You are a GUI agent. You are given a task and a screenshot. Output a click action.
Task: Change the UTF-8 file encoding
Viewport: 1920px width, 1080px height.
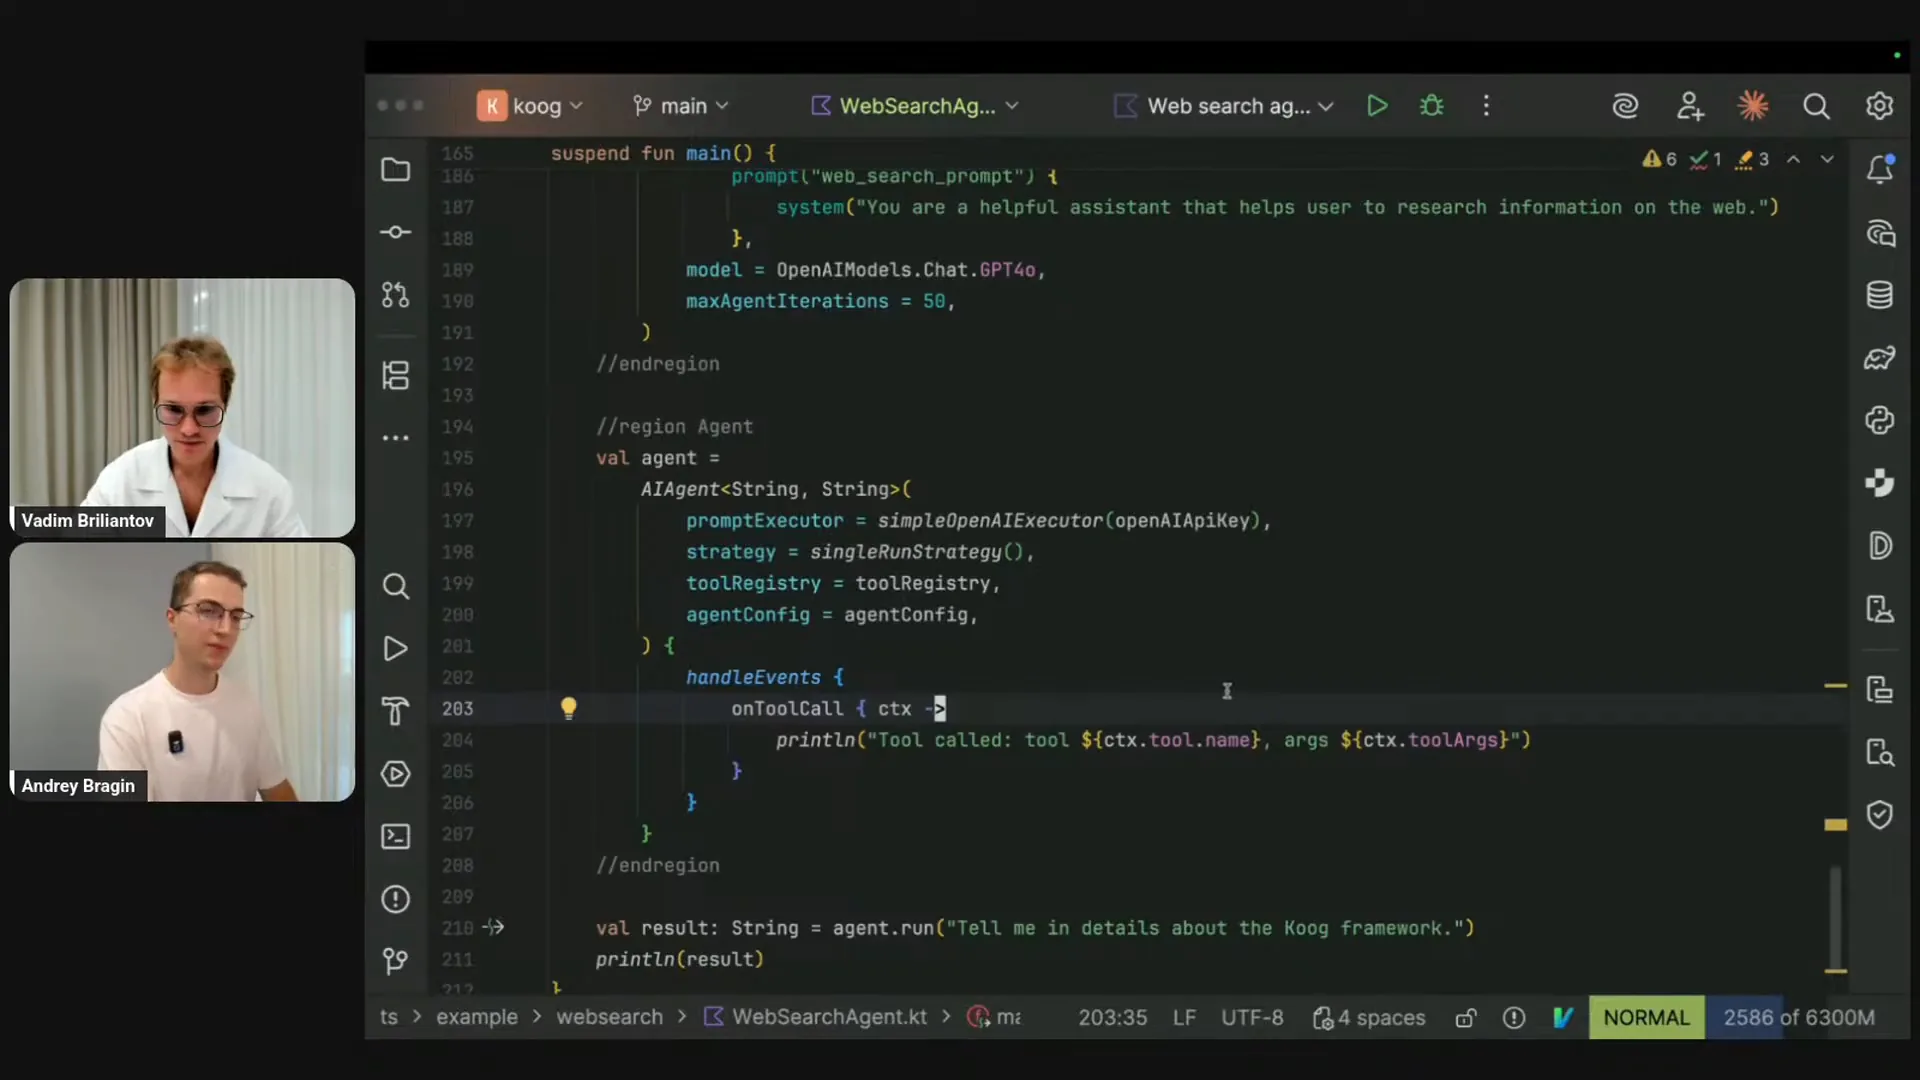[1252, 1018]
